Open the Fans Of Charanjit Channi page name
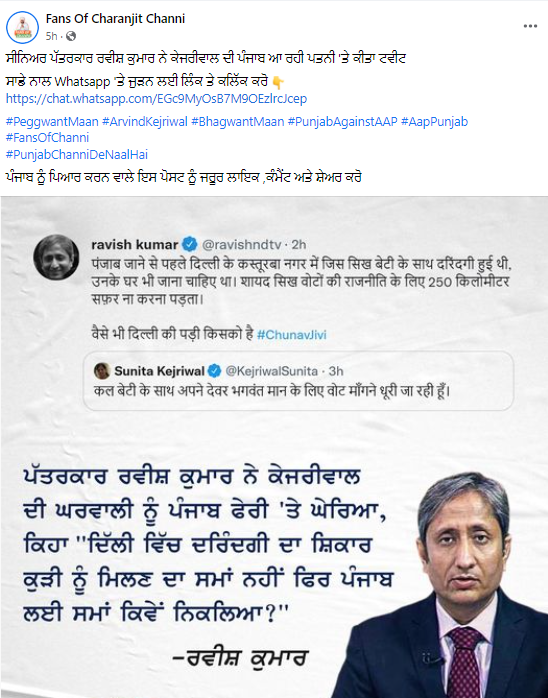The width and height of the screenshot is (548, 698). [x=115, y=19]
